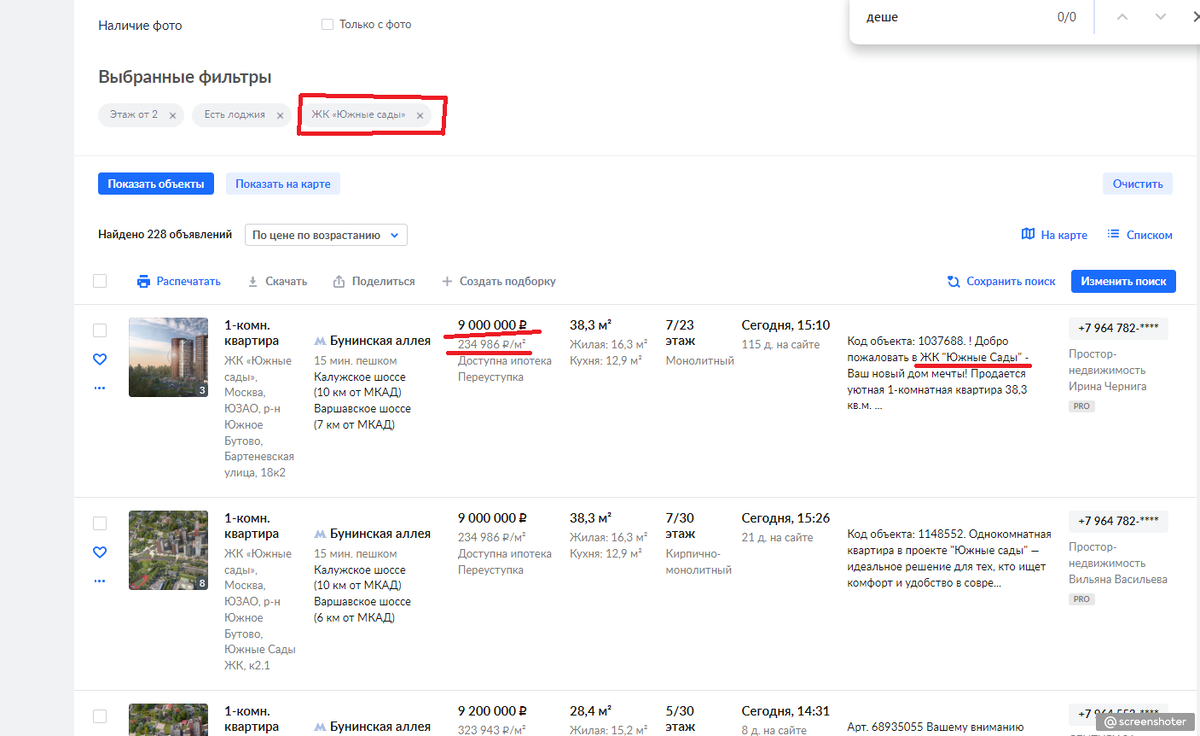
Task: Click the save search refresh icon
Action: [954, 282]
